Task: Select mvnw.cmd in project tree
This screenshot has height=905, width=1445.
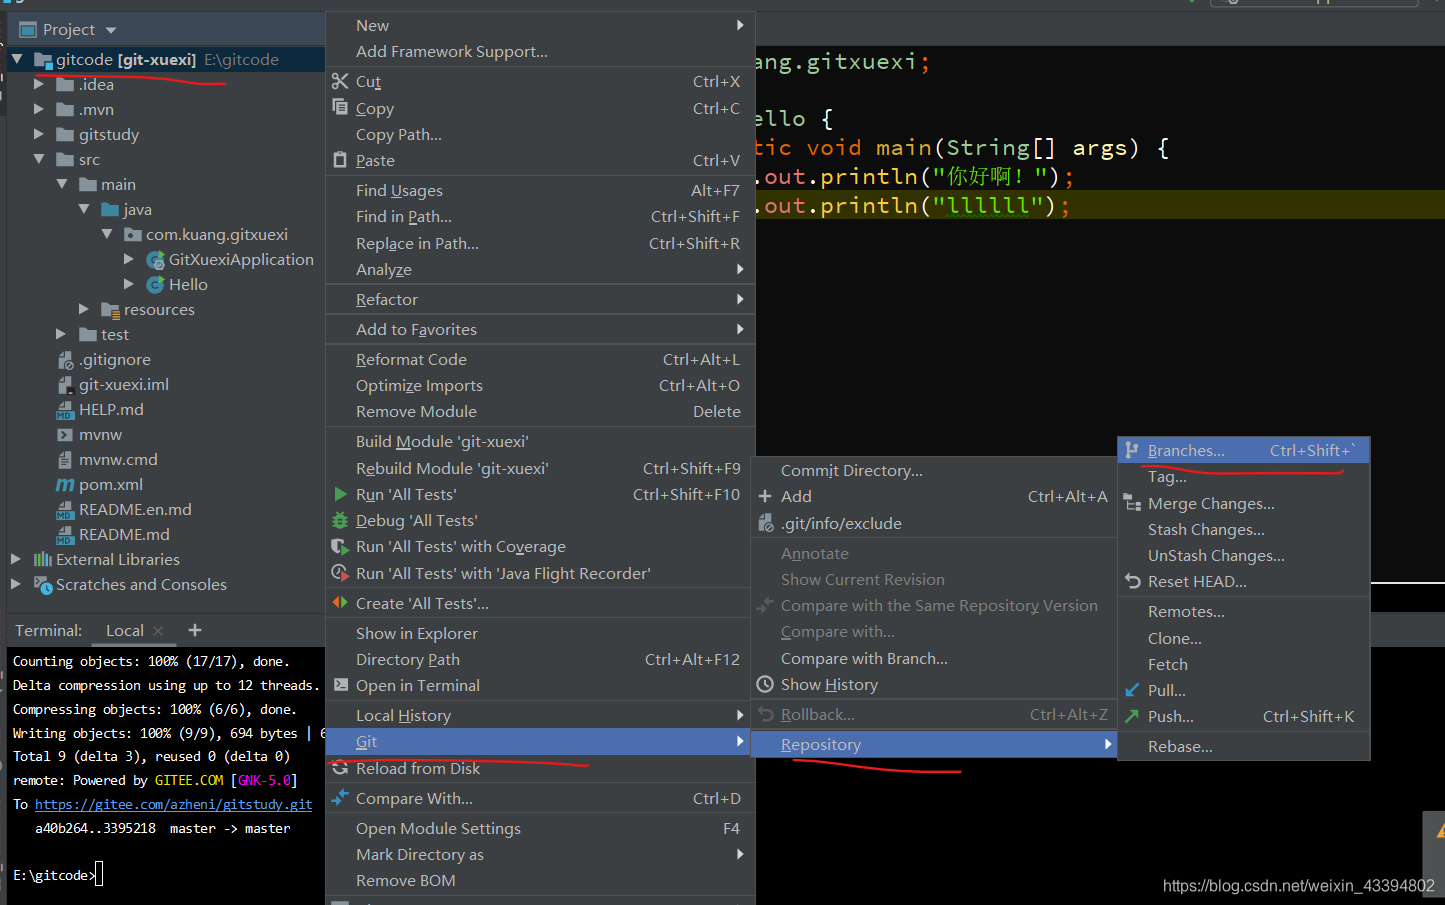Action: point(118,459)
